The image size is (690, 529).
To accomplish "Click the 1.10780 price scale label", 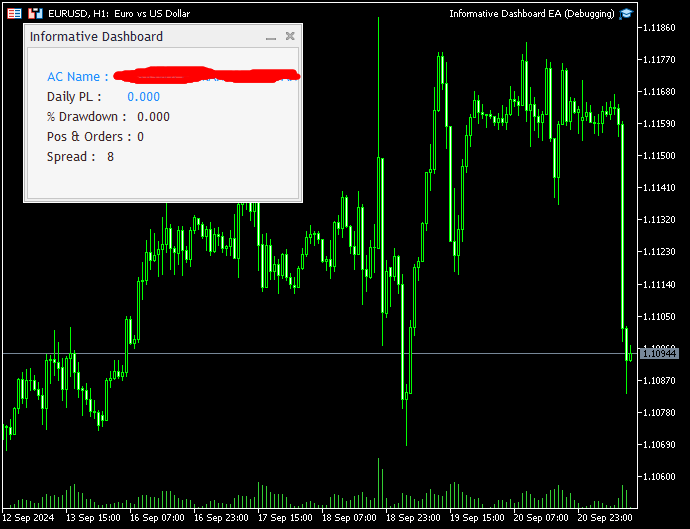I will point(659,413).
